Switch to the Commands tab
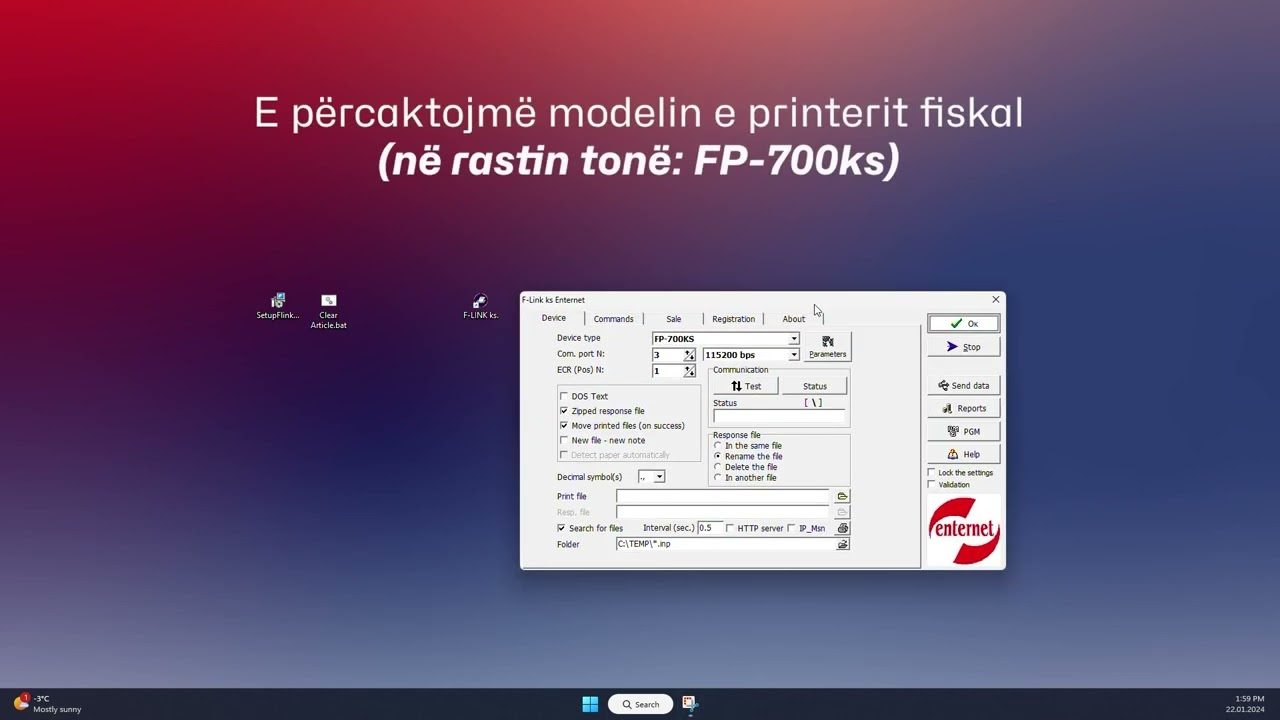Viewport: 1280px width, 720px height. coord(613,319)
